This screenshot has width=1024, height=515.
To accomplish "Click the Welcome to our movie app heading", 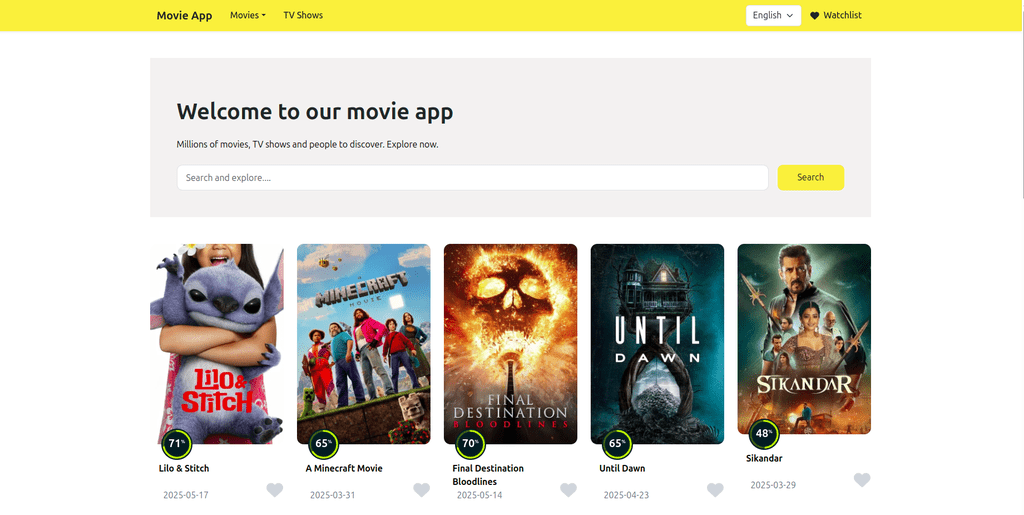I will [x=315, y=111].
